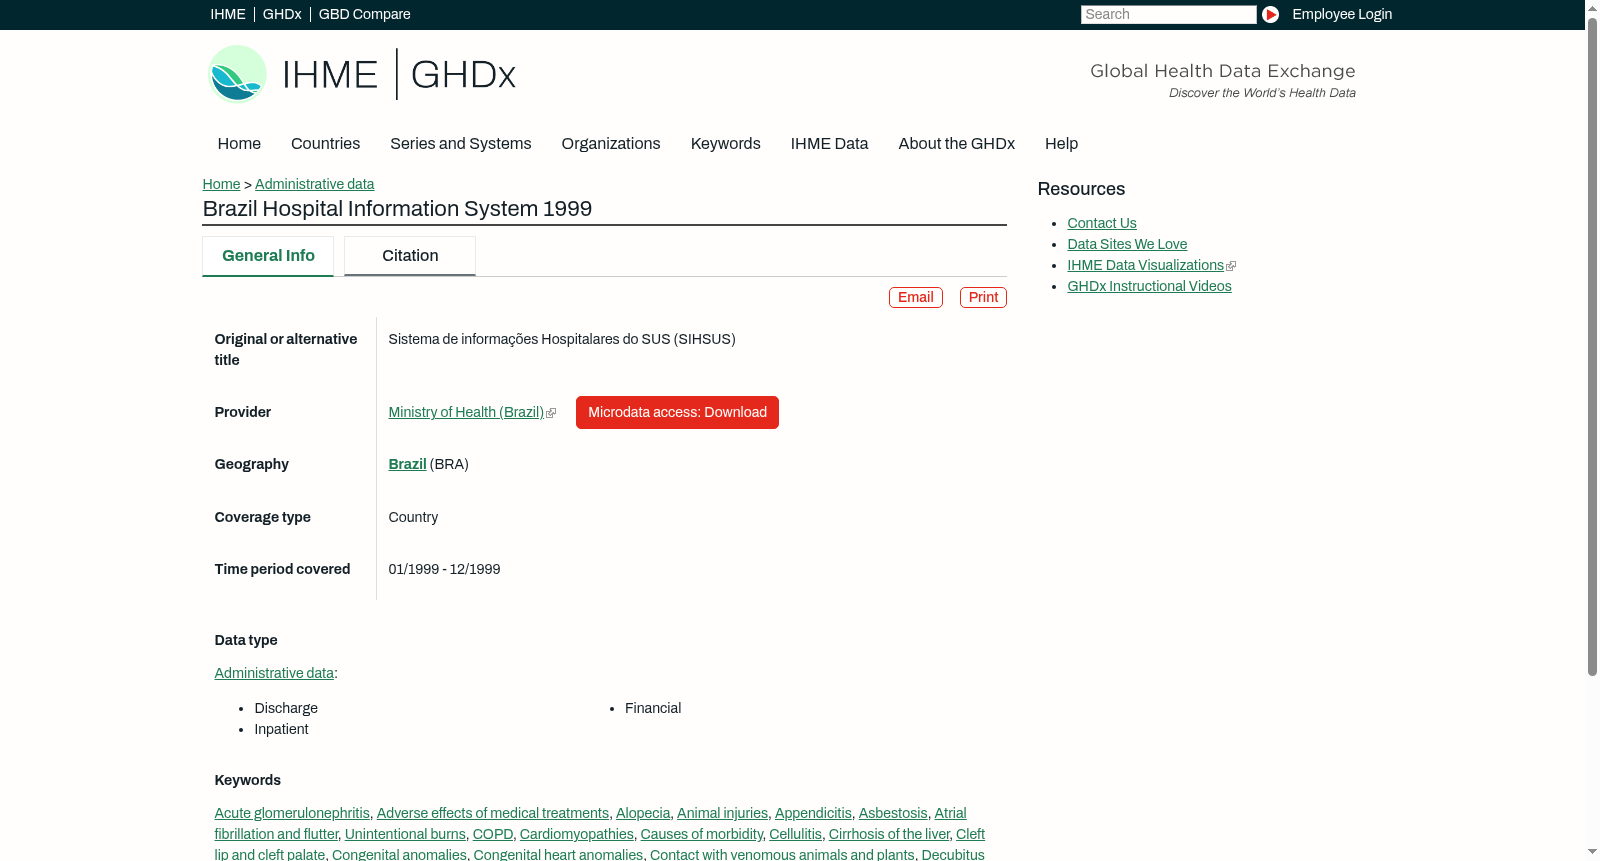
Task: Click Employee Login link
Action: [x=1342, y=14]
